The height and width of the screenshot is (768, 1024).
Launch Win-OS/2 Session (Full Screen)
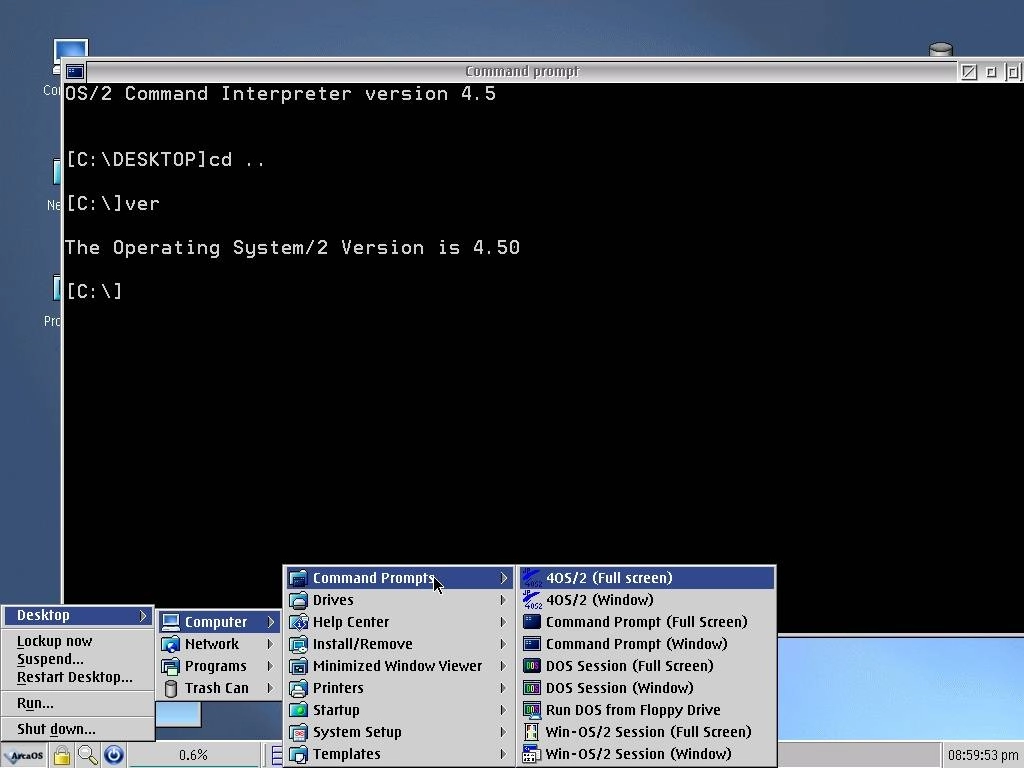coord(647,732)
